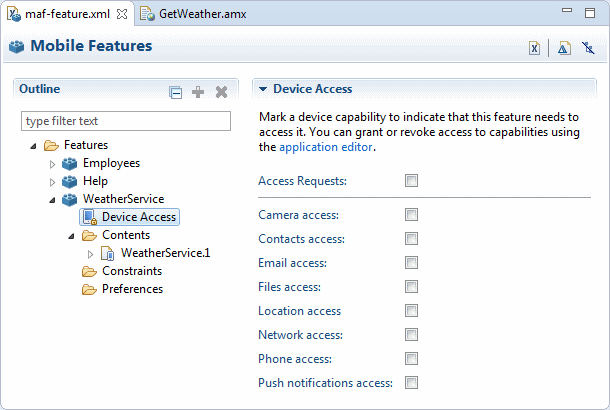The image size is (610, 410).
Task: Click the add (plus) icon in Outline
Action: [198, 92]
